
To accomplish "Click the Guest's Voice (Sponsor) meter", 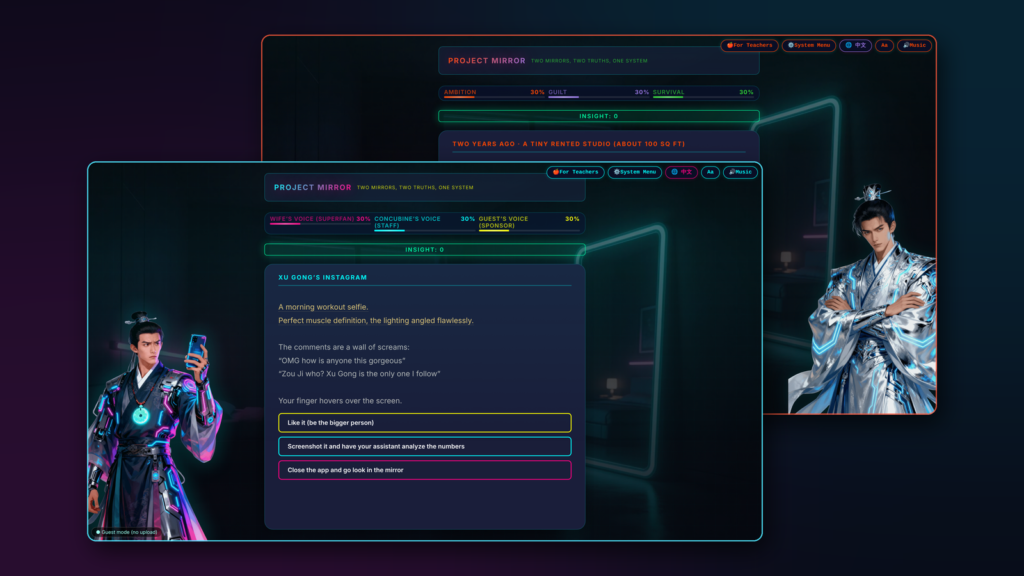I will click(x=529, y=223).
